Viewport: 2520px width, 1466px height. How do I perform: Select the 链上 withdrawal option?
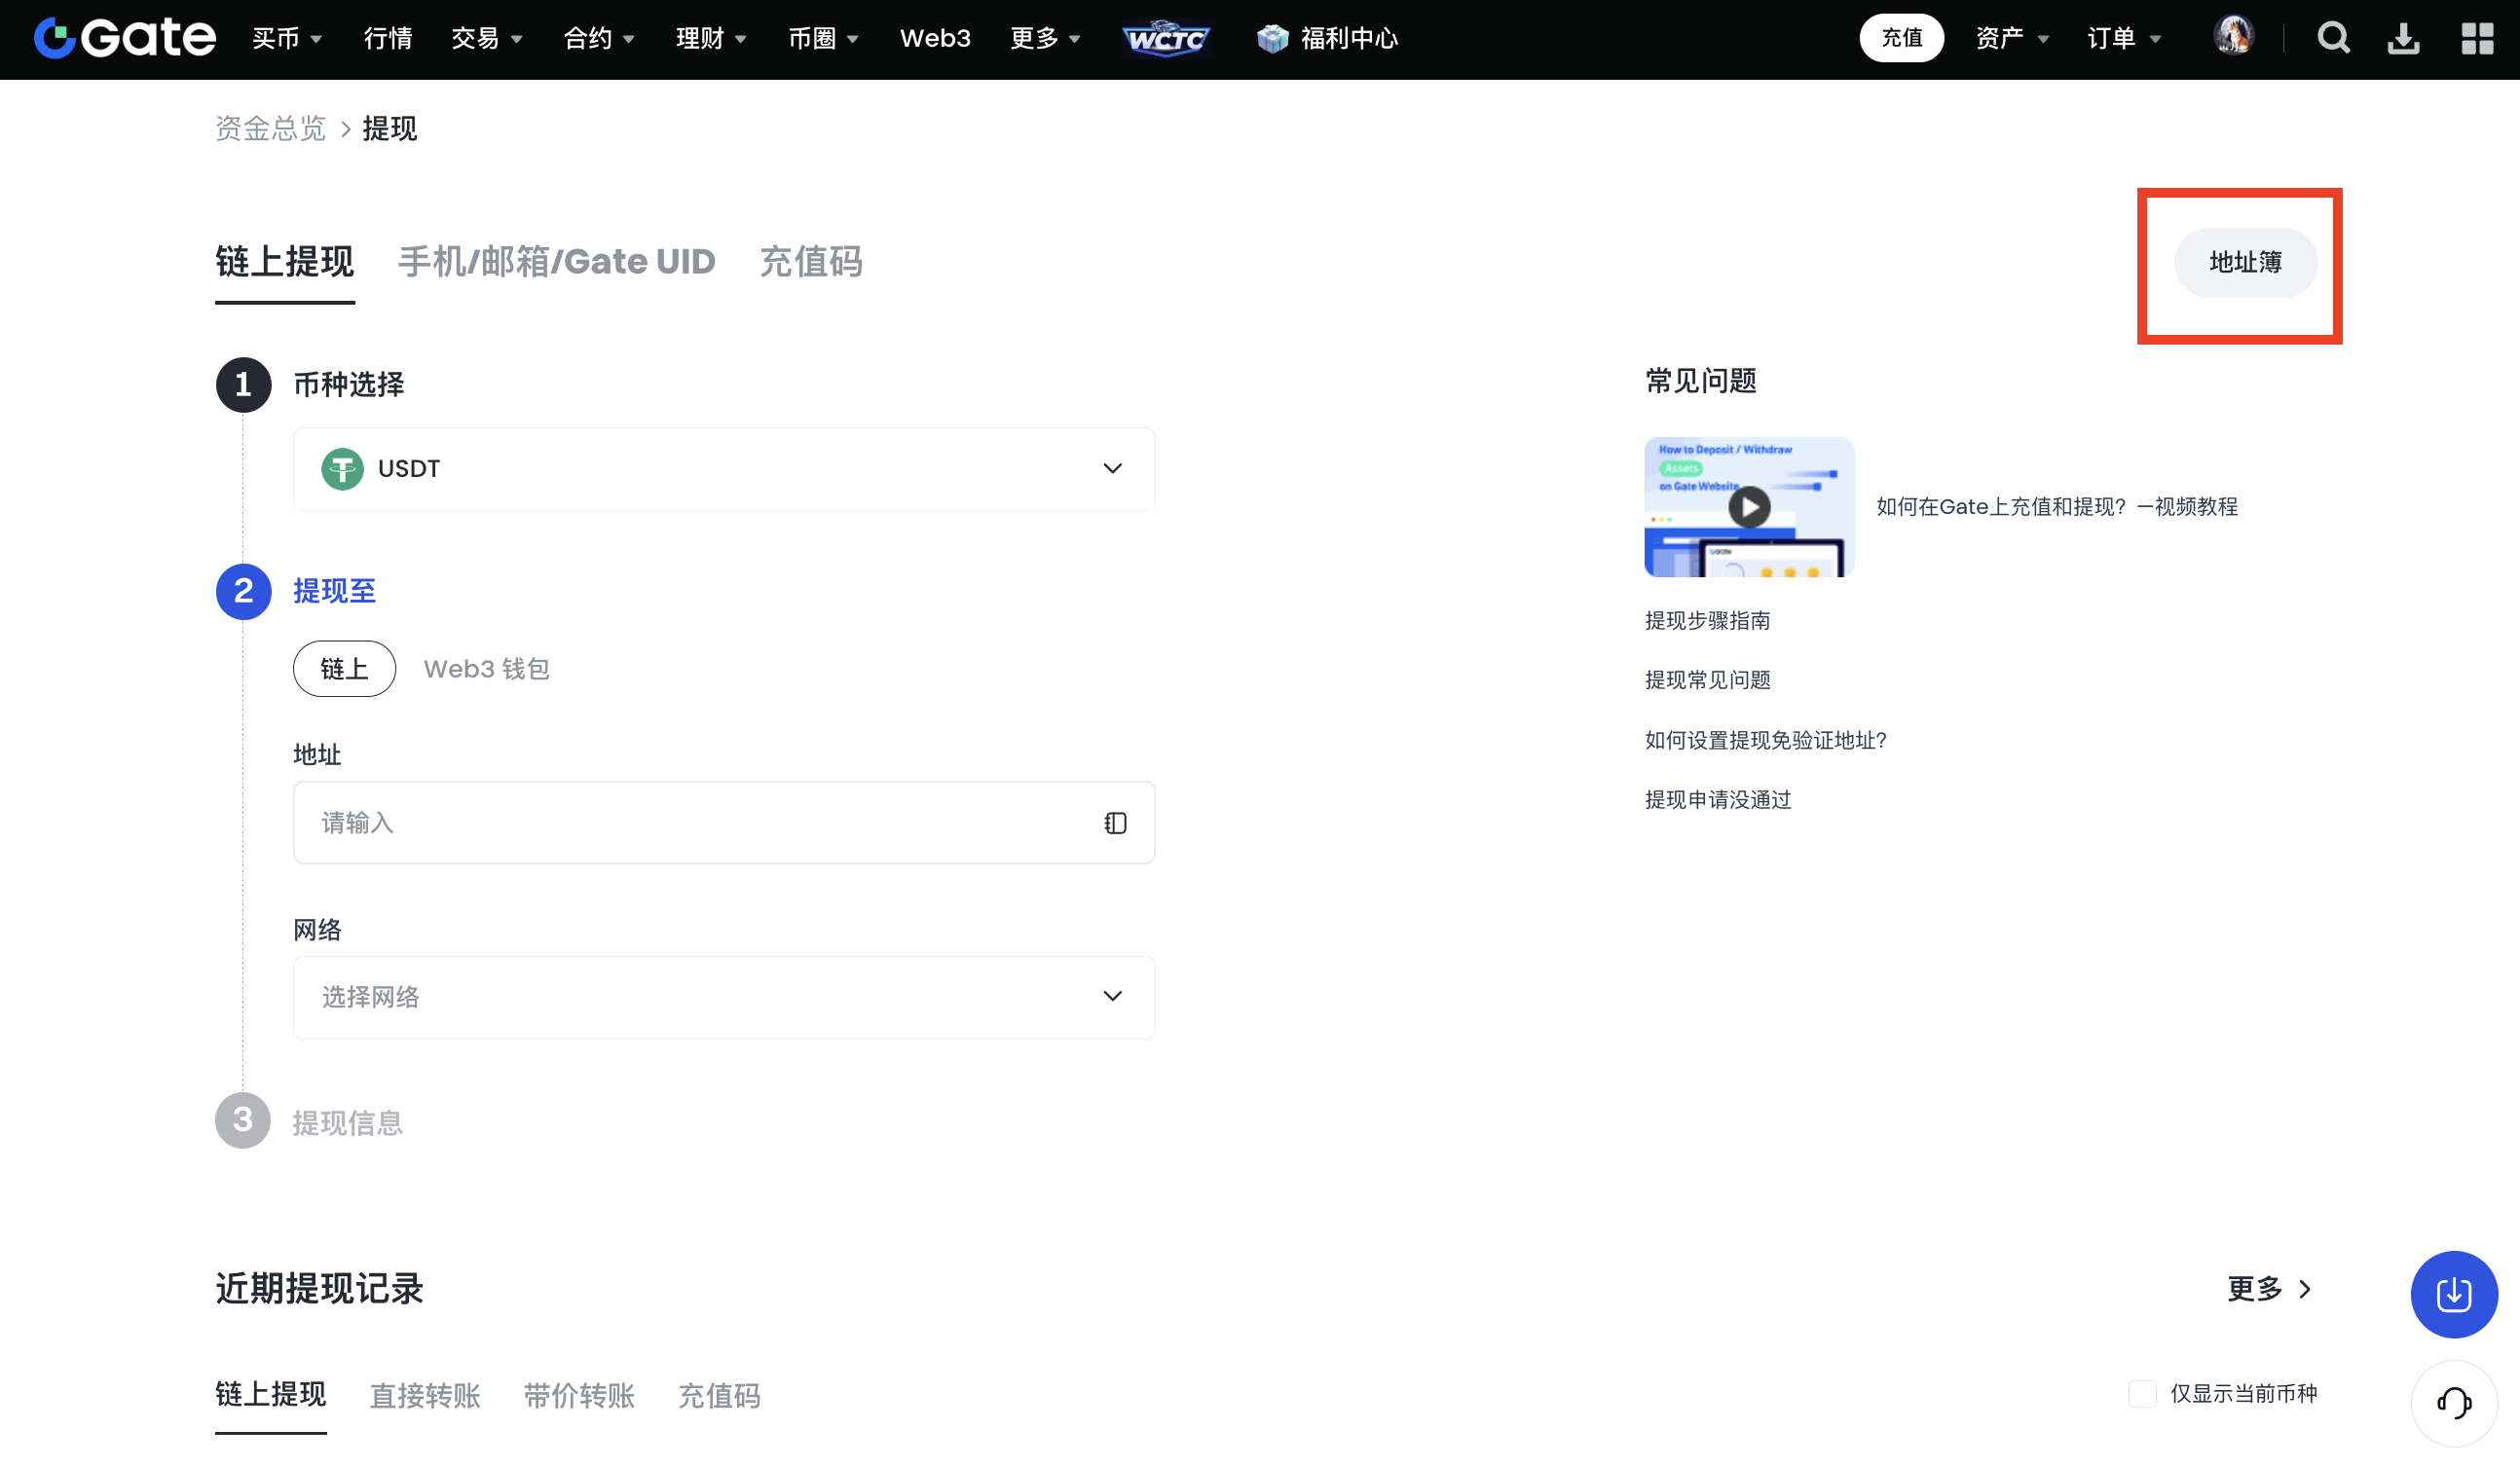tap(344, 669)
